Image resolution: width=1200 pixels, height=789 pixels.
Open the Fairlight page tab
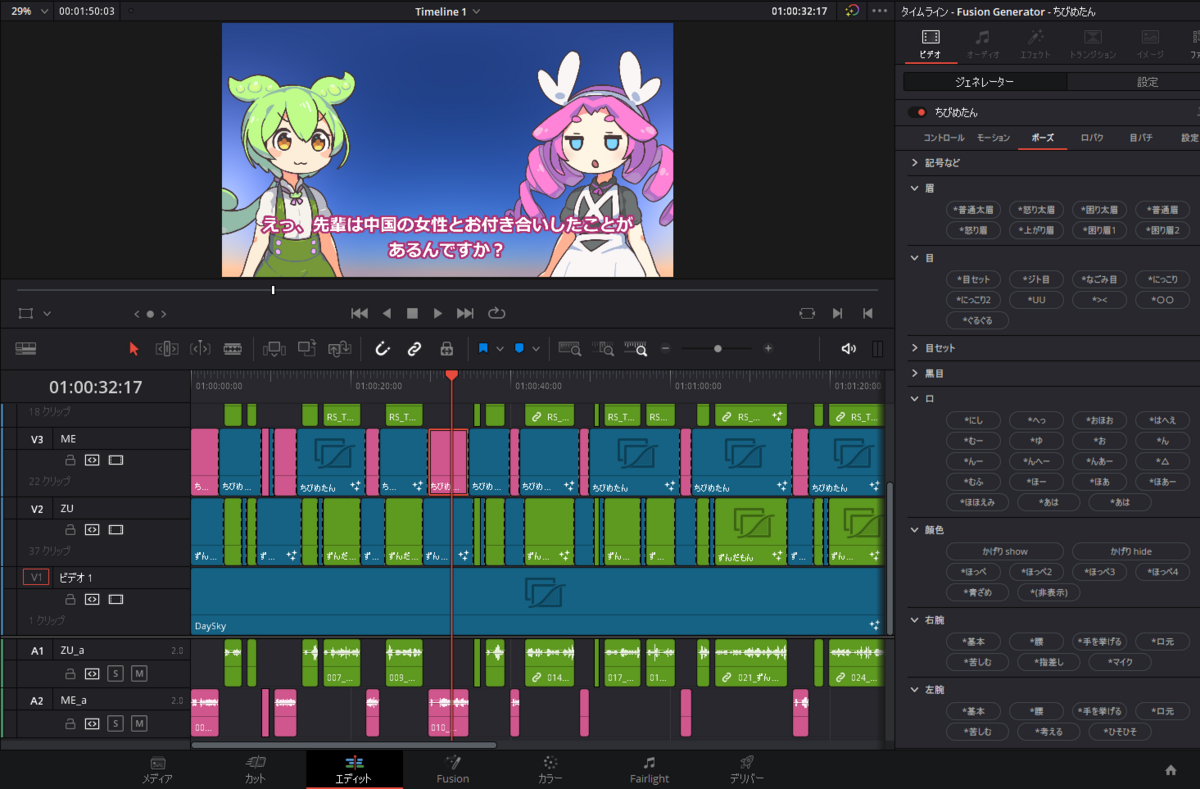[x=649, y=769]
